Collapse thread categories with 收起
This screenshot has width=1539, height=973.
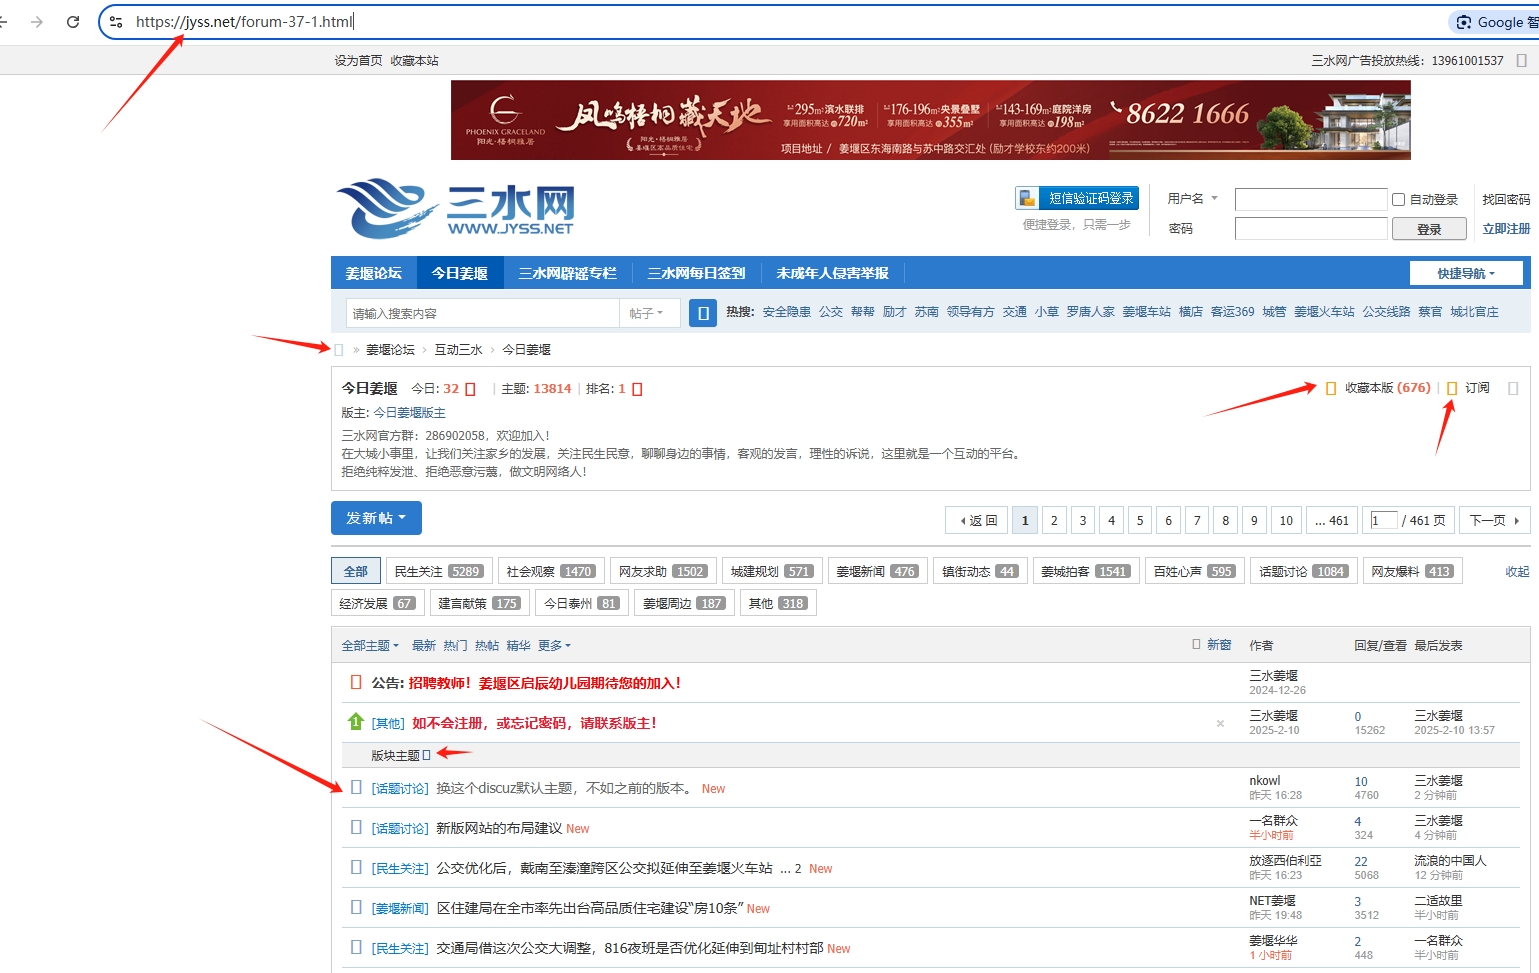pos(1517,571)
